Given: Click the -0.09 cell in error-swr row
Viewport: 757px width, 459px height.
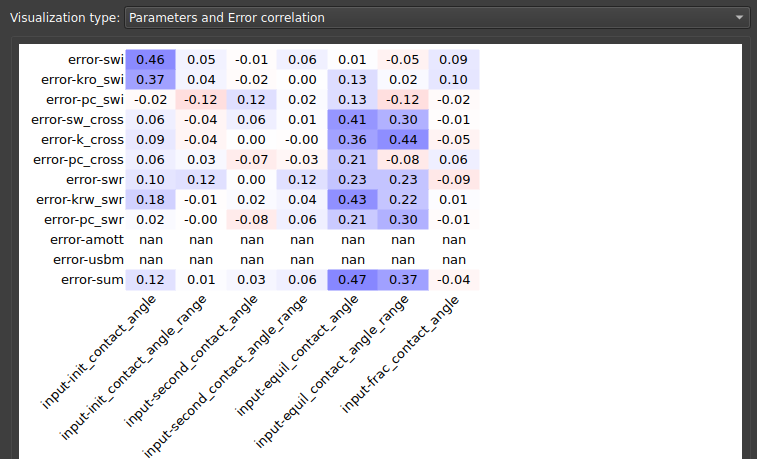Looking at the screenshot, I should pyautogui.click(x=454, y=179).
